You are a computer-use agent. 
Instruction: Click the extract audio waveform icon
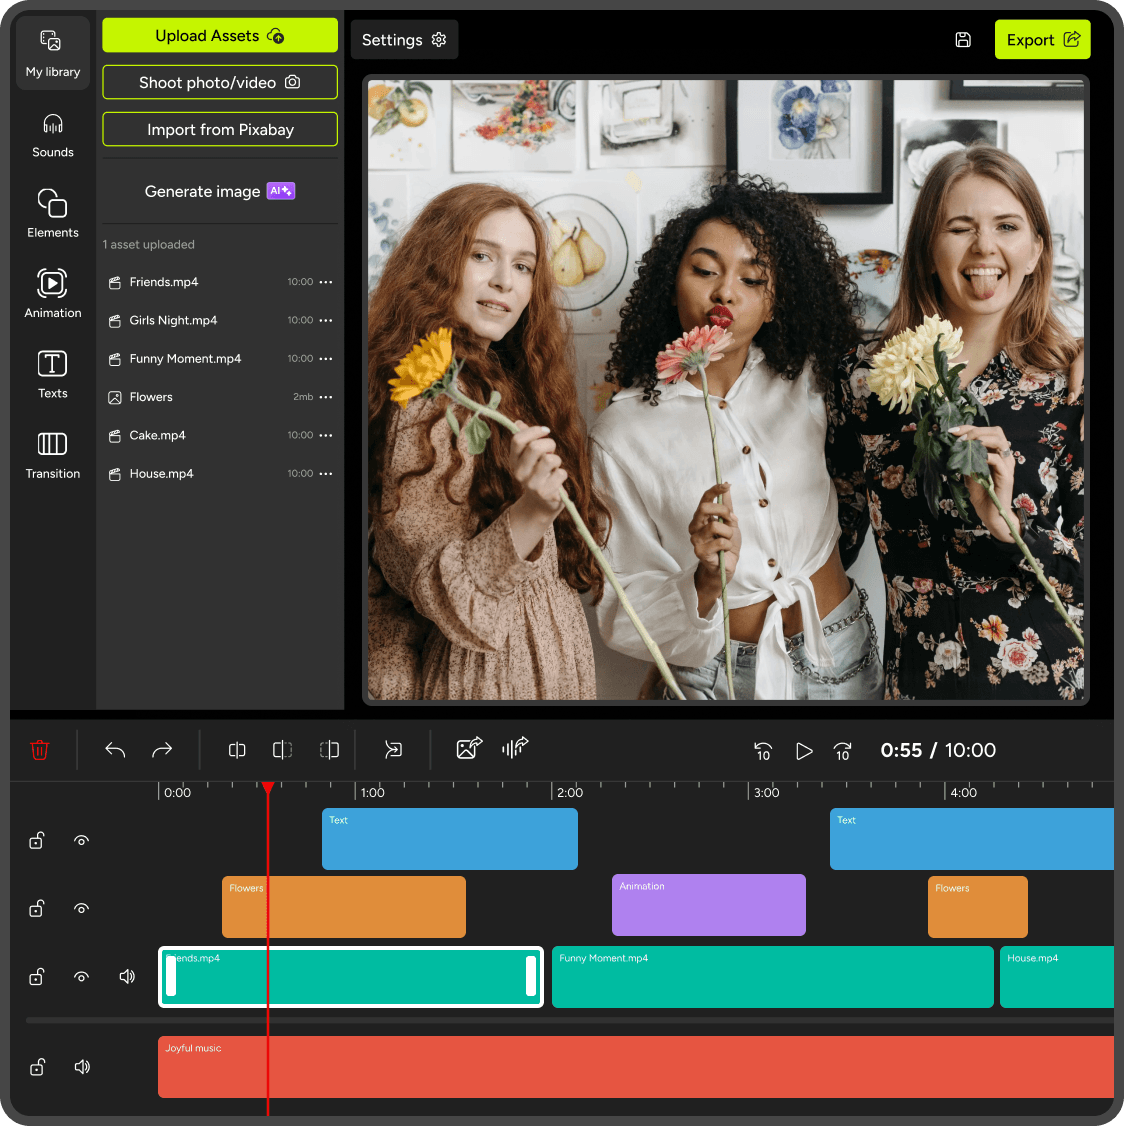click(x=515, y=748)
